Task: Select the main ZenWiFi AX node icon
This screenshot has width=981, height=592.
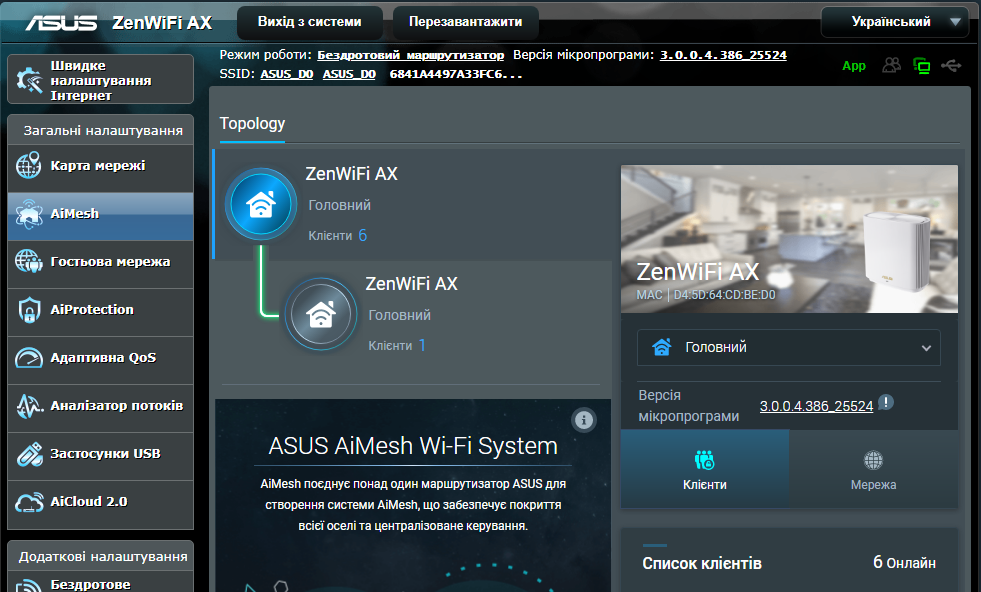Action: [x=261, y=204]
